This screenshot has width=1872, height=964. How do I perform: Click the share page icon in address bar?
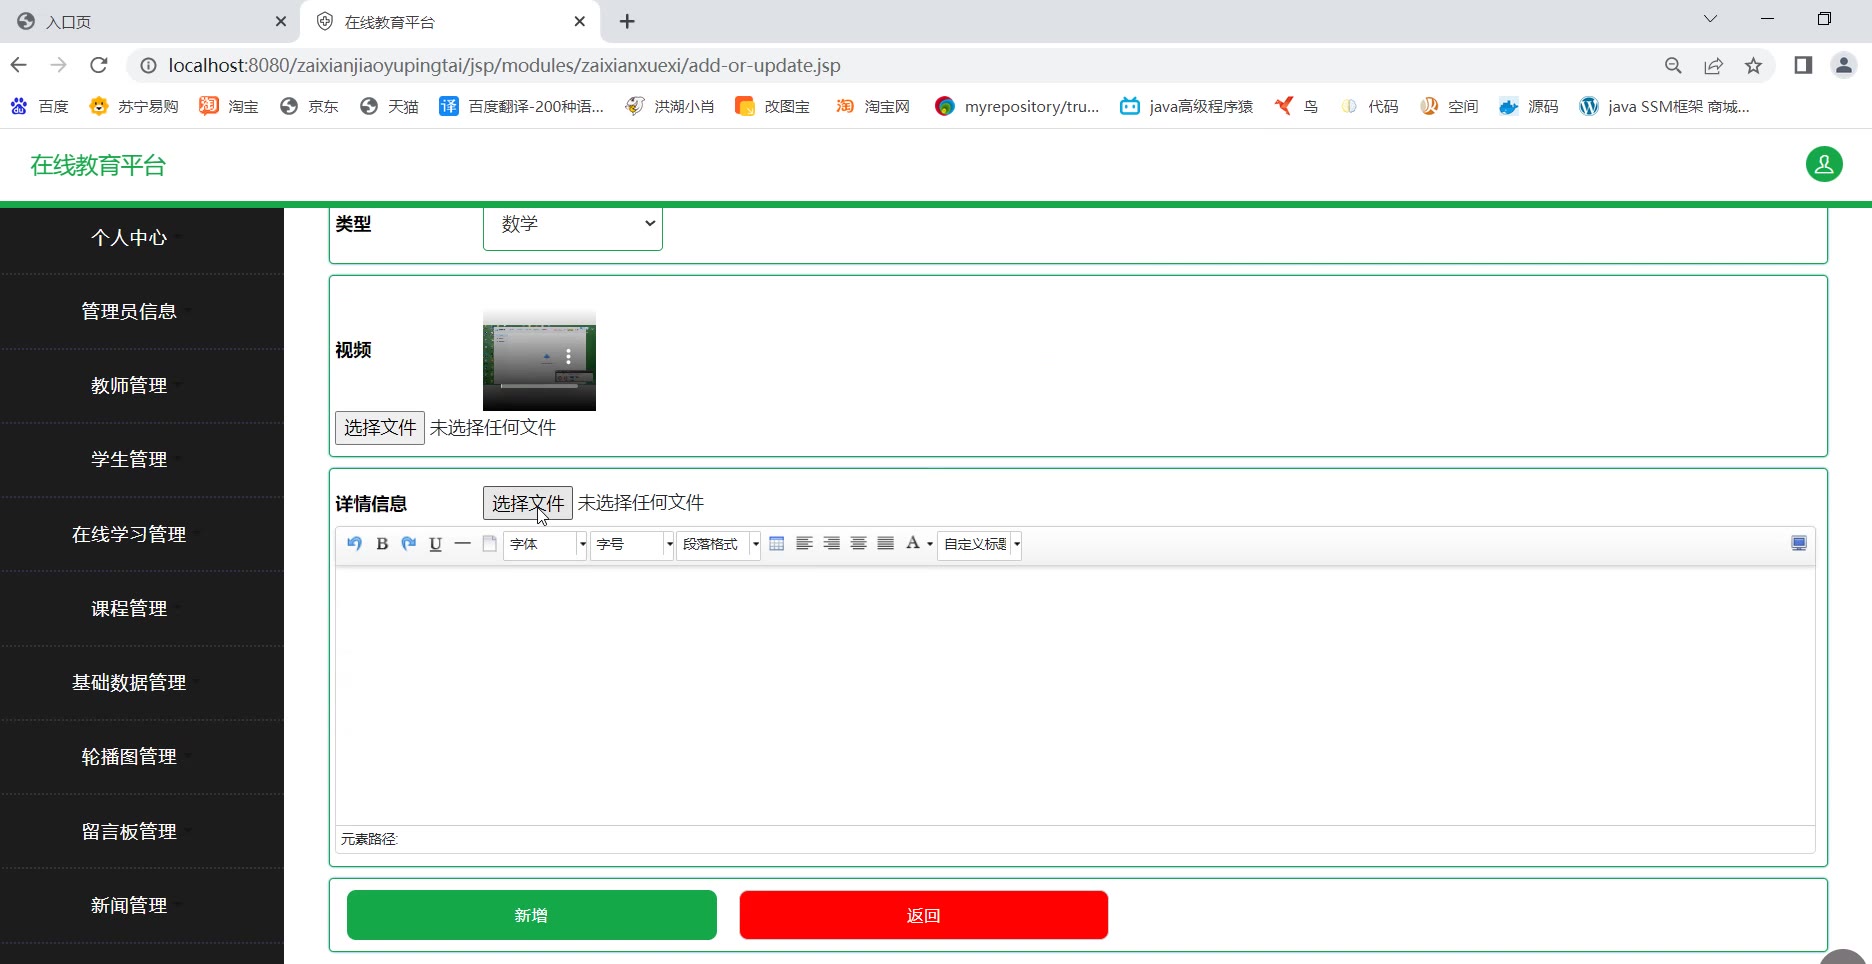tap(1713, 65)
